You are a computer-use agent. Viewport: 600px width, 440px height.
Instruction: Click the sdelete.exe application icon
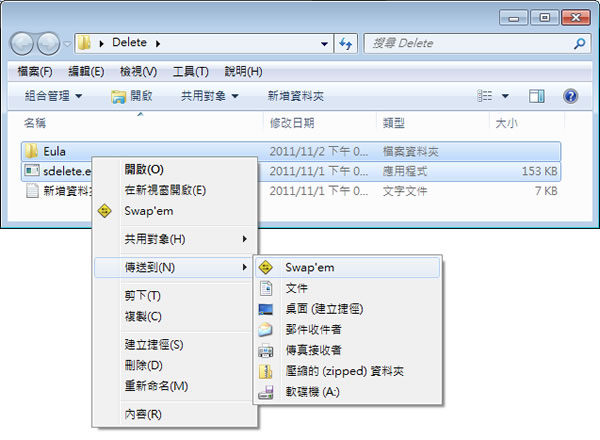point(32,170)
